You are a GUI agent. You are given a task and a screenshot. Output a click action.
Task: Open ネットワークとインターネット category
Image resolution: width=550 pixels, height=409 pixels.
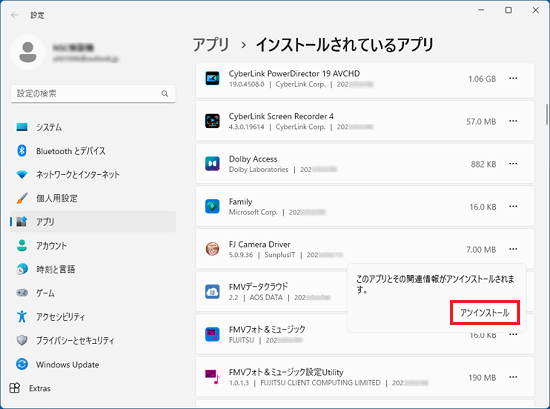tap(93, 174)
